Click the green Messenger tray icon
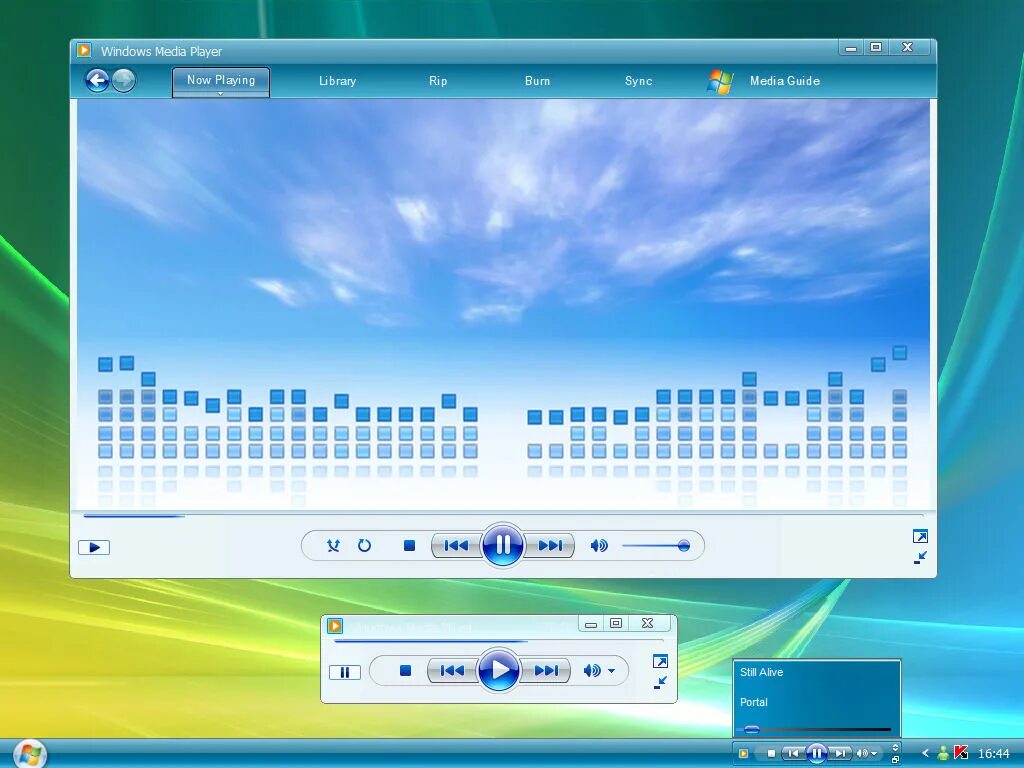Screen dimensions: 1024x768 [x=943, y=753]
